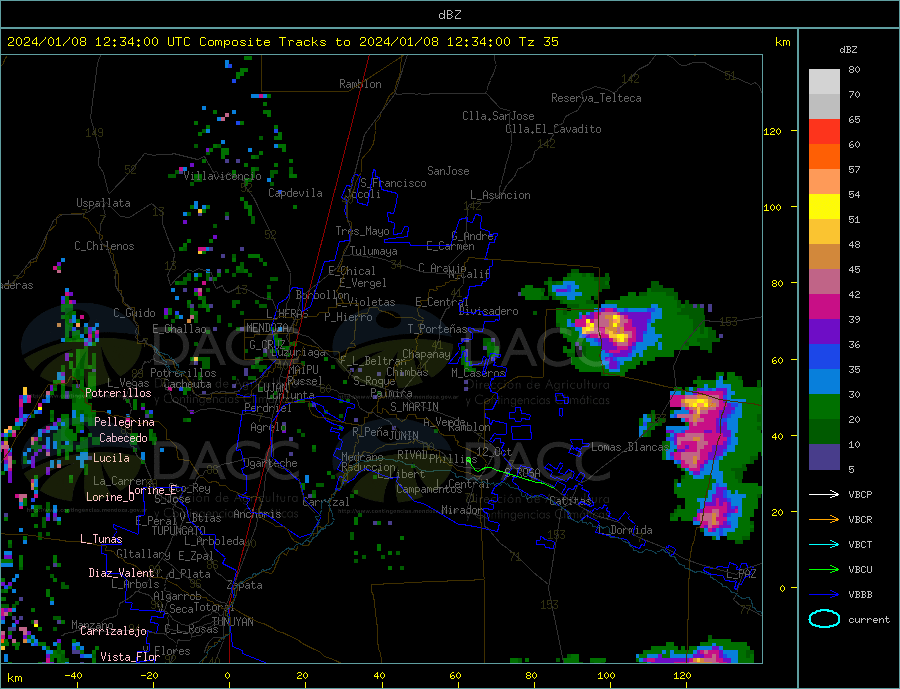
Task: Select the 20 dBZ green color swatch
Action: point(824,407)
